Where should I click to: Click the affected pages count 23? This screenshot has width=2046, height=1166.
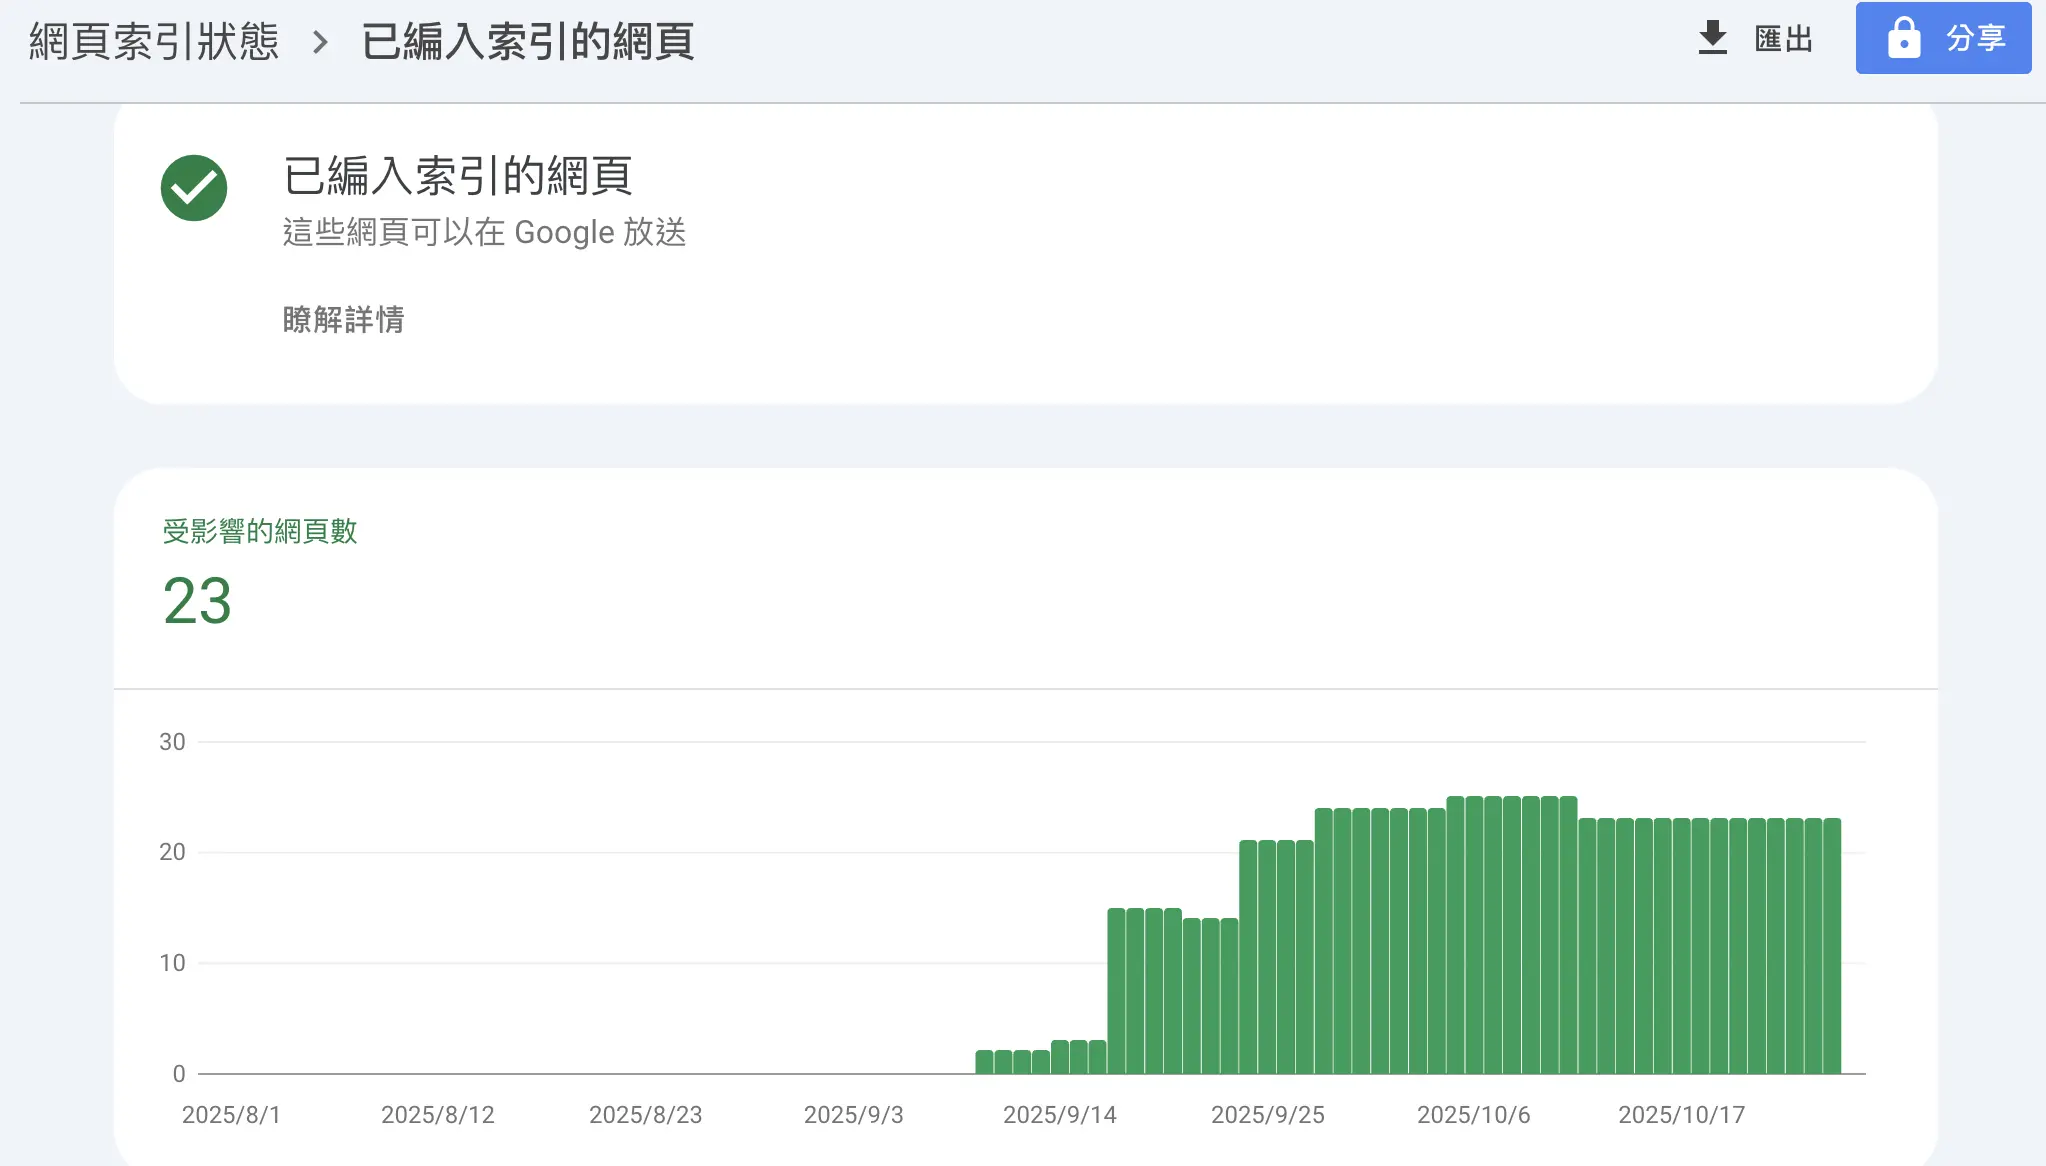197,601
